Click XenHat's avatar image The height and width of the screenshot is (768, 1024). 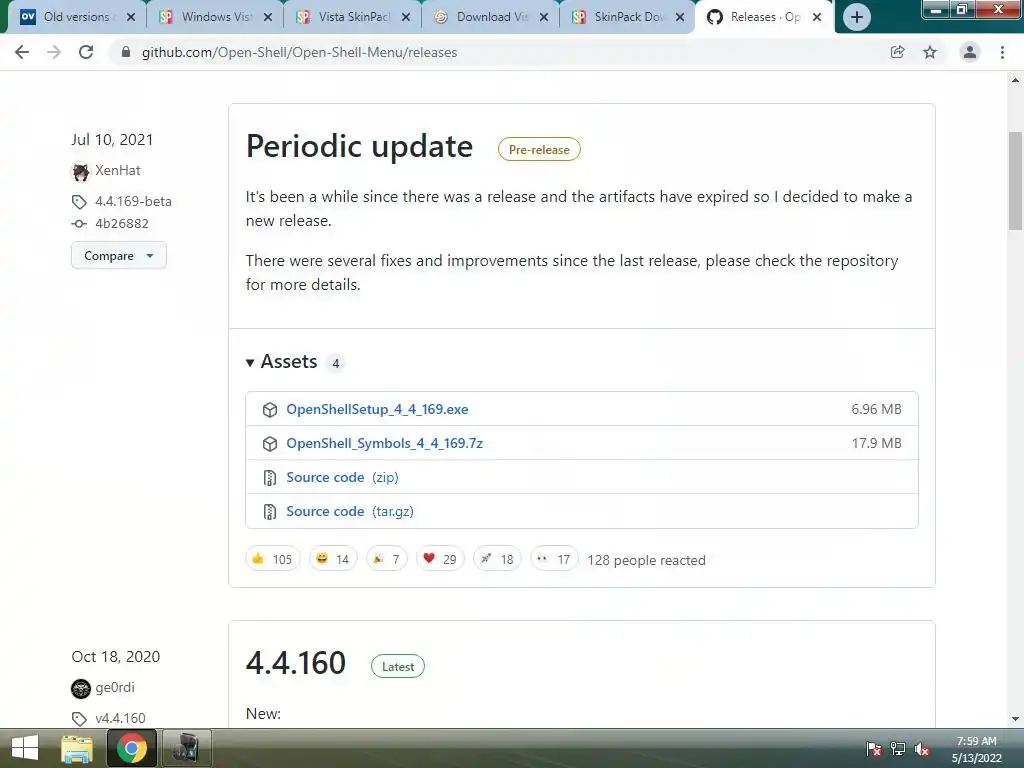[80, 172]
